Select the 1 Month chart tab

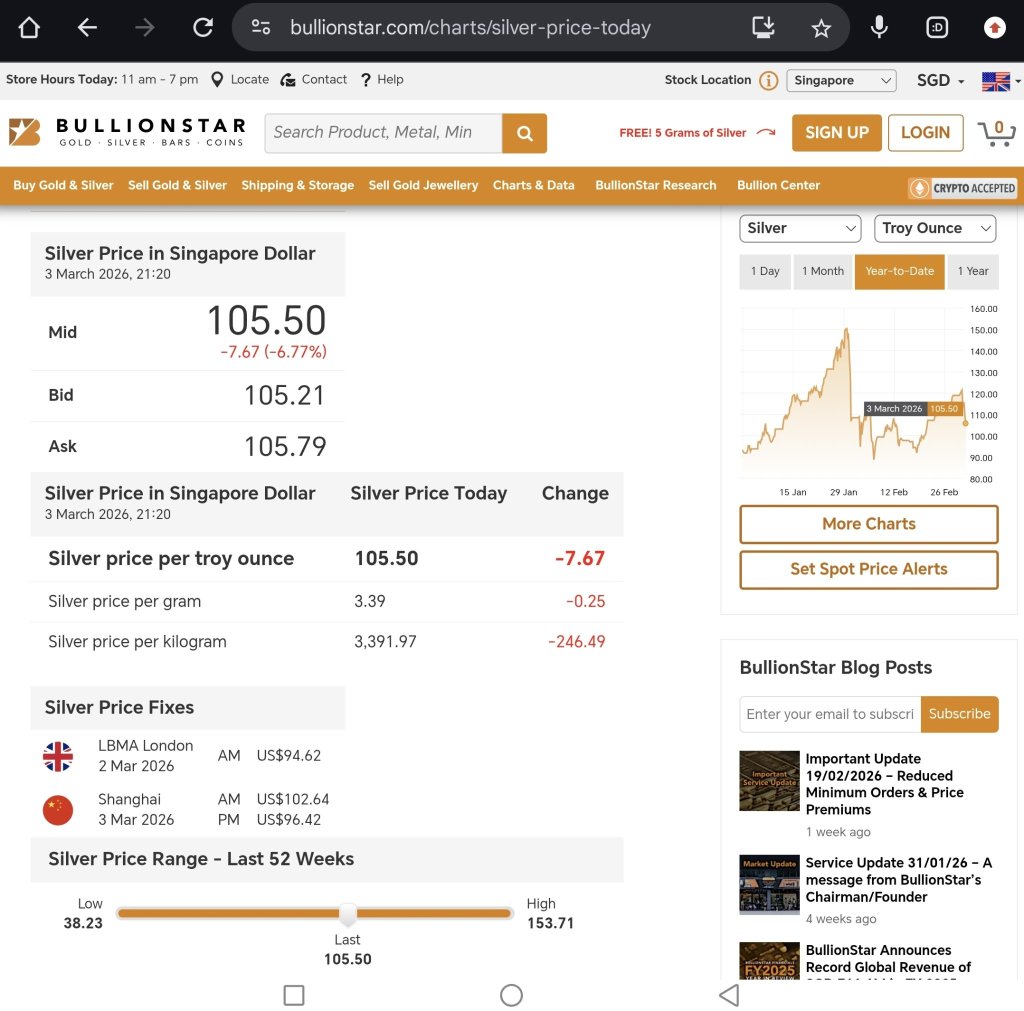823,271
